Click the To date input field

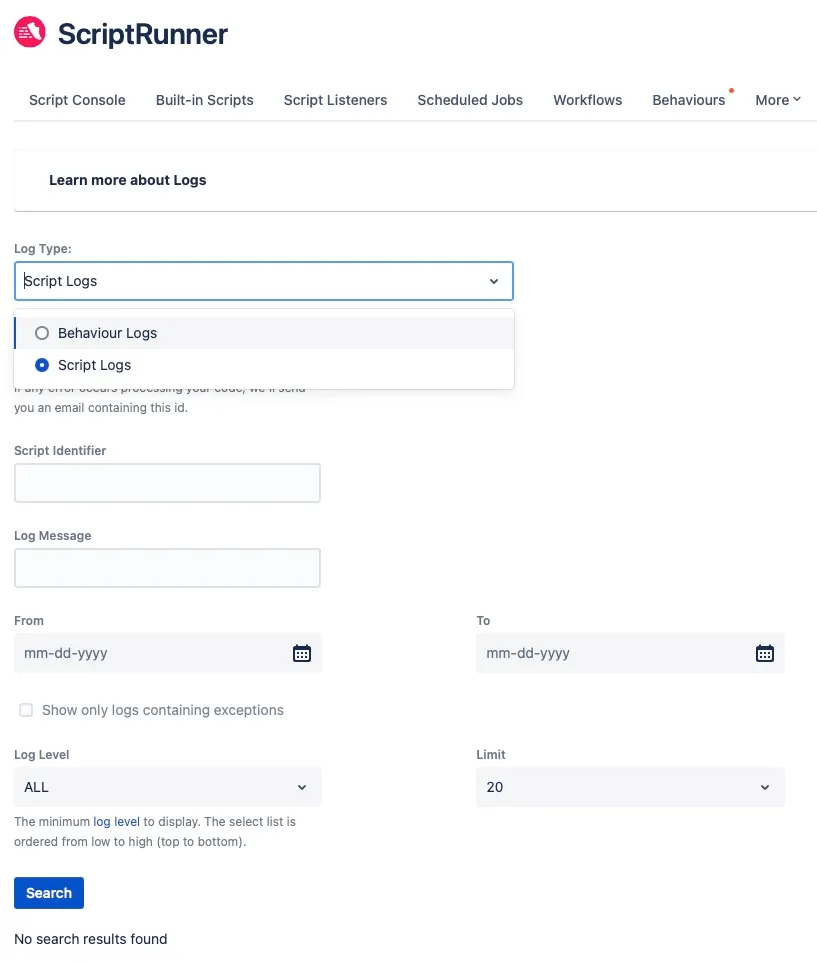(x=630, y=653)
